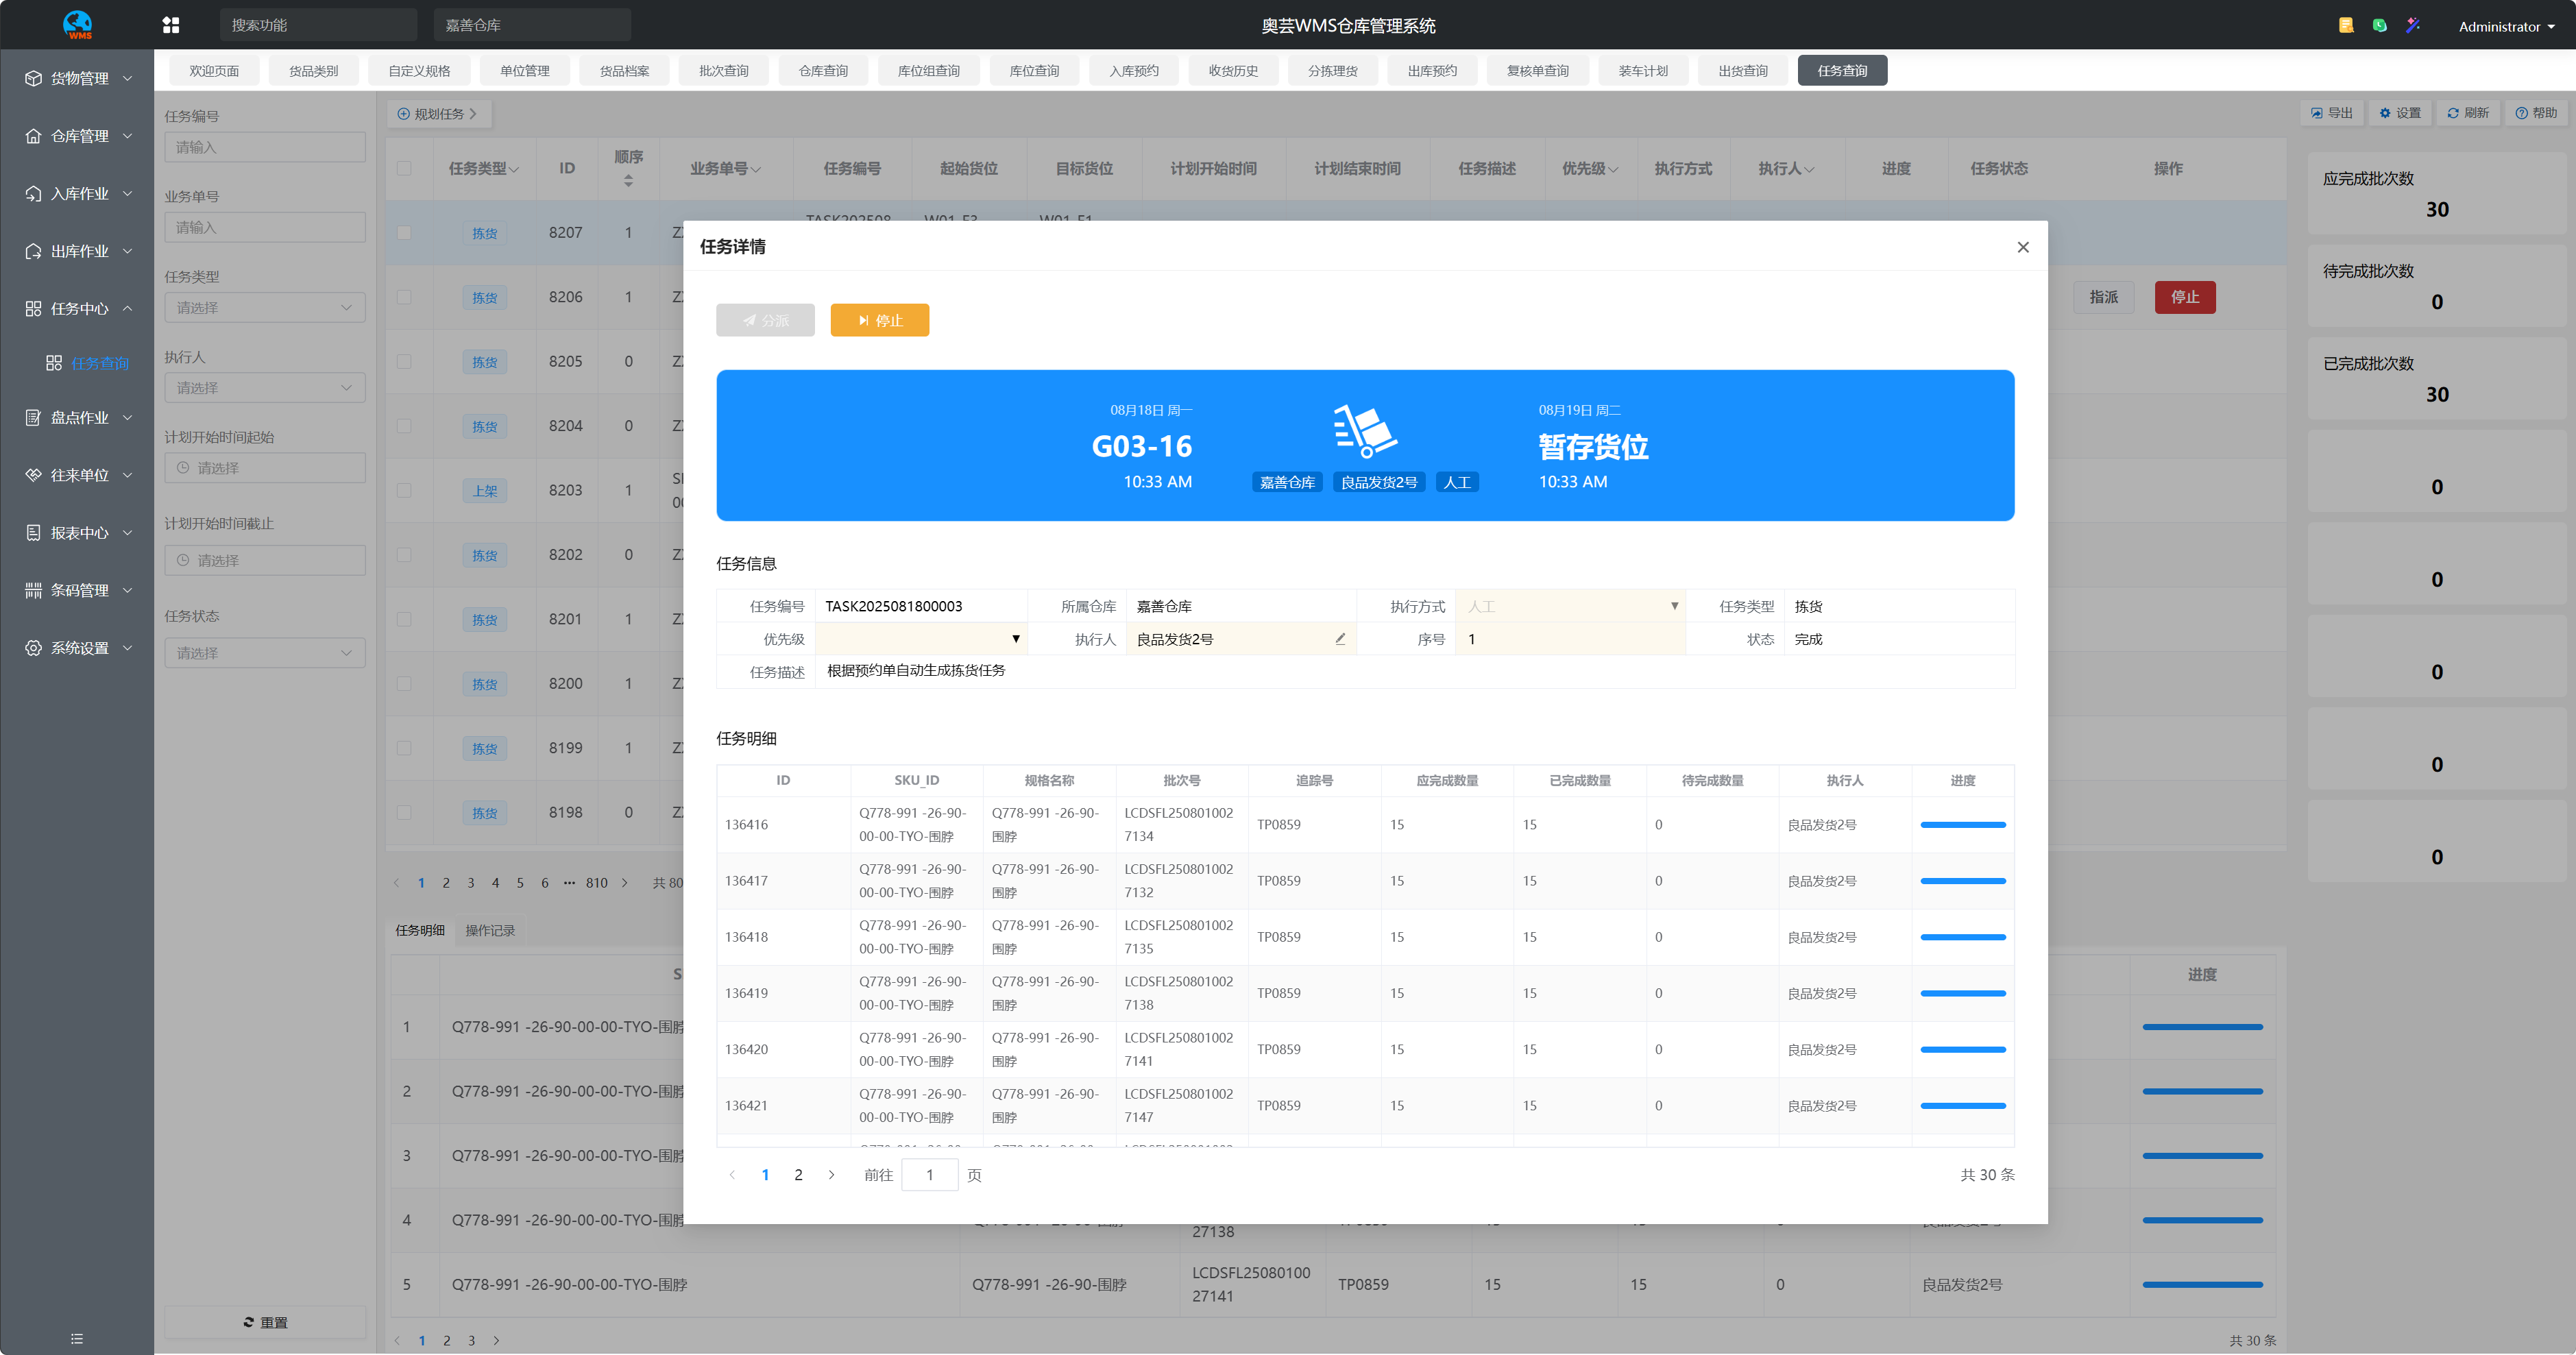
Task: Click the edit pencil icon beside 执行人 field
Action: 1340,639
